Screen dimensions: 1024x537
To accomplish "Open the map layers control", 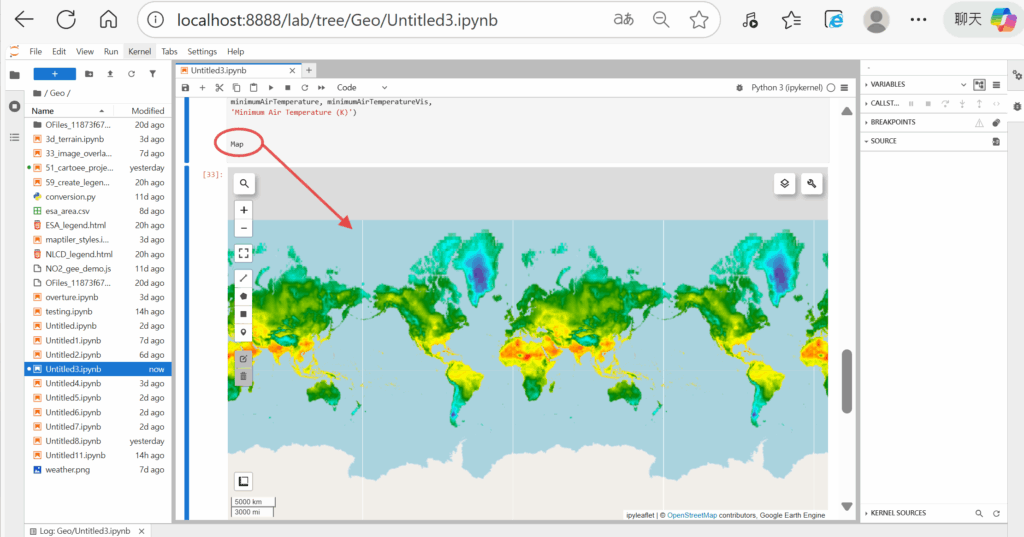I will pyautogui.click(x=785, y=183).
